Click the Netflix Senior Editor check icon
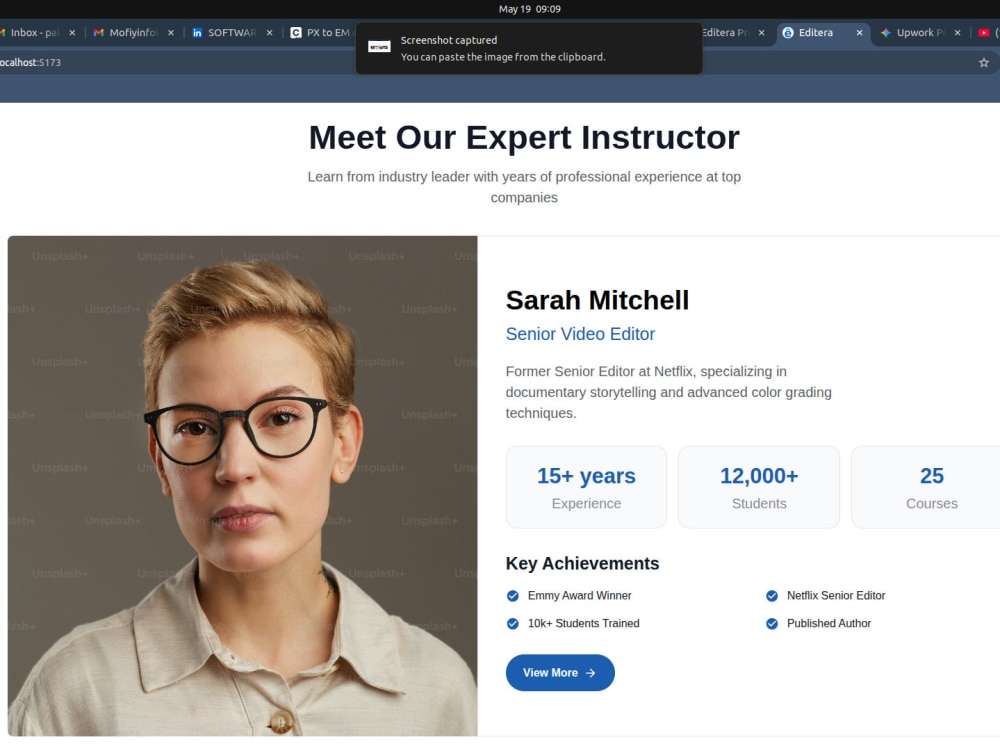This screenshot has height=751, width=1000. pos(772,596)
